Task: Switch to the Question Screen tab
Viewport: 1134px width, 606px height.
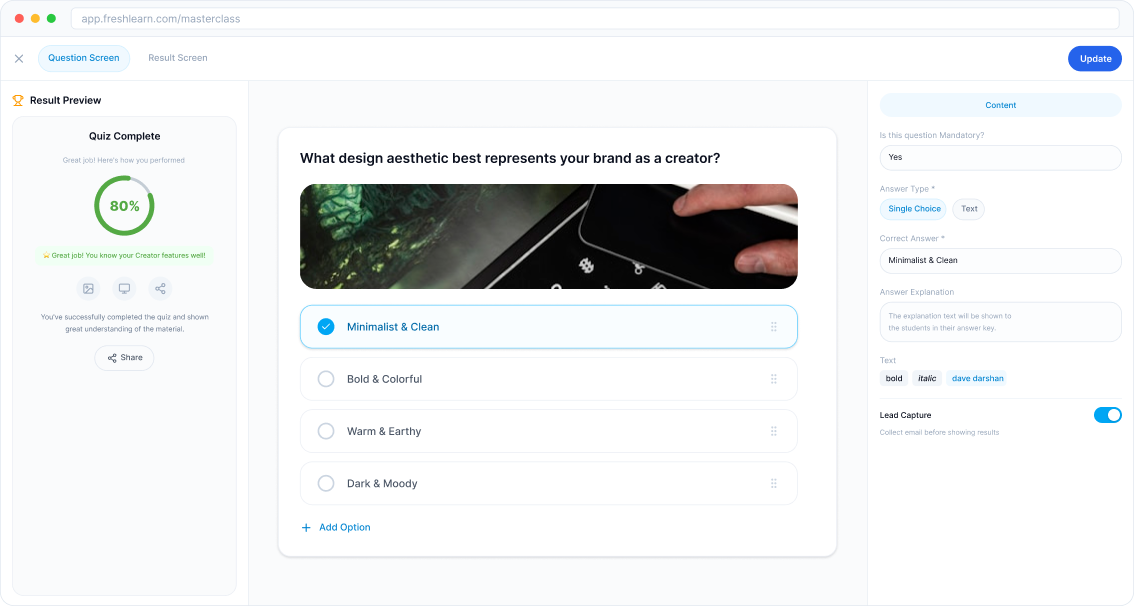Action: click(x=84, y=57)
